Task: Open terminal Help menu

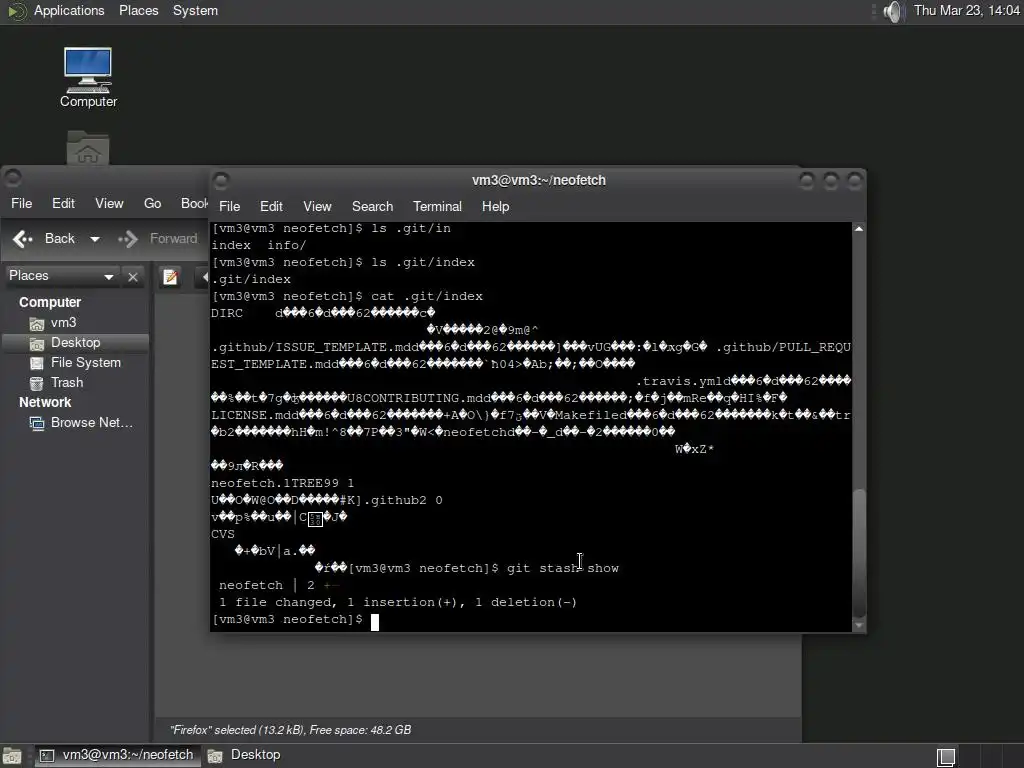Action: pyautogui.click(x=496, y=206)
